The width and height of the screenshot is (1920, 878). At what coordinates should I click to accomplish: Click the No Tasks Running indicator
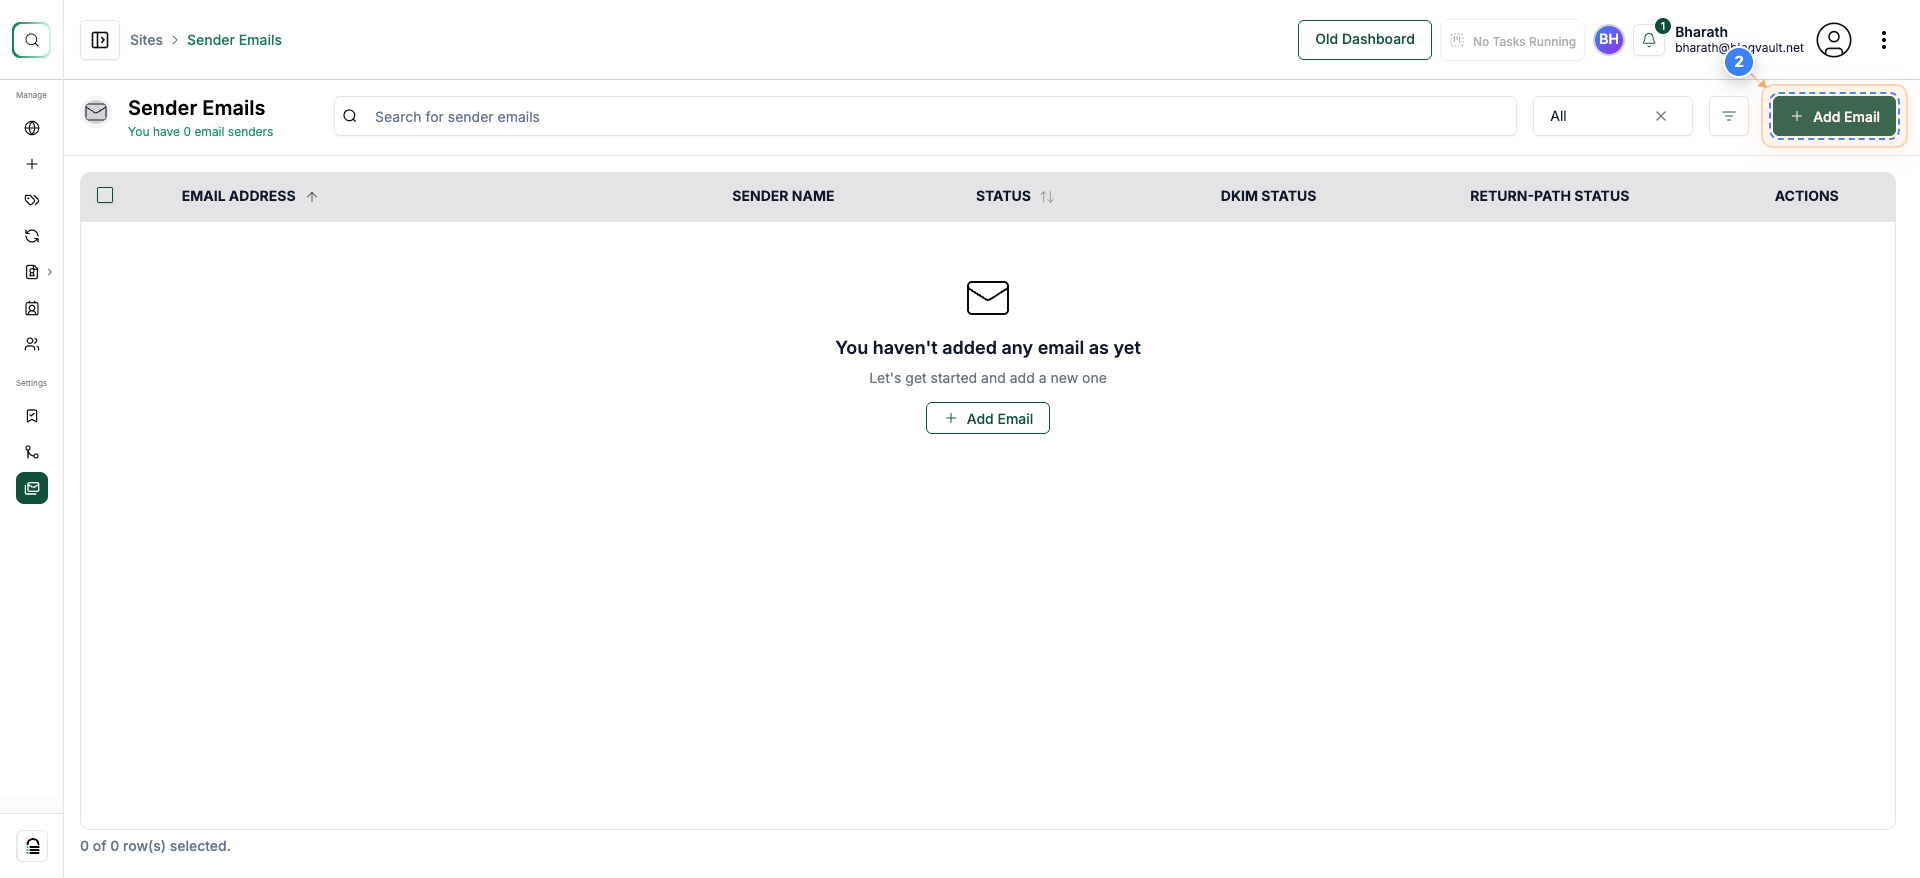pos(1512,40)
